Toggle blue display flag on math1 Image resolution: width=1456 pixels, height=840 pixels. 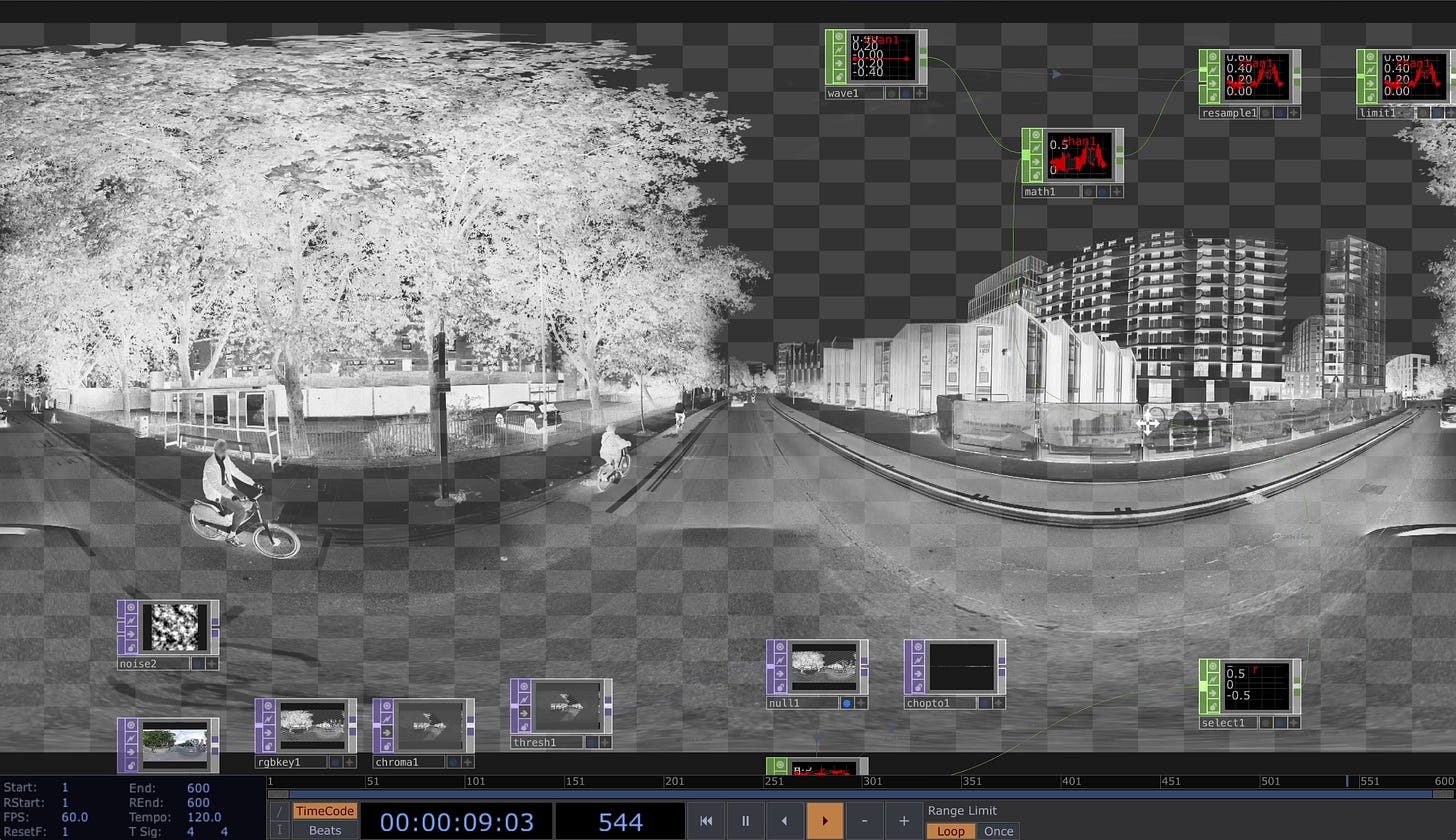pos(1102,191)
